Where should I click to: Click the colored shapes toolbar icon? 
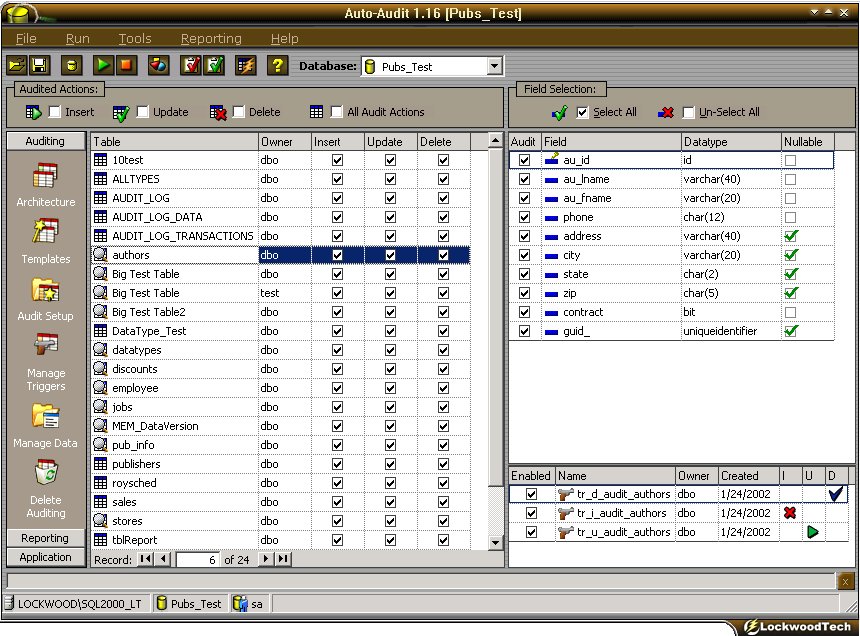pos(158,66)
